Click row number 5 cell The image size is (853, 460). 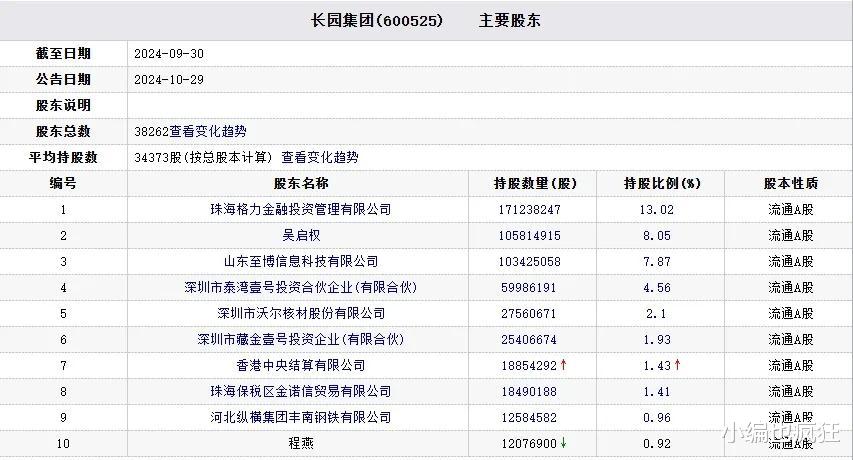coord(63,314)
